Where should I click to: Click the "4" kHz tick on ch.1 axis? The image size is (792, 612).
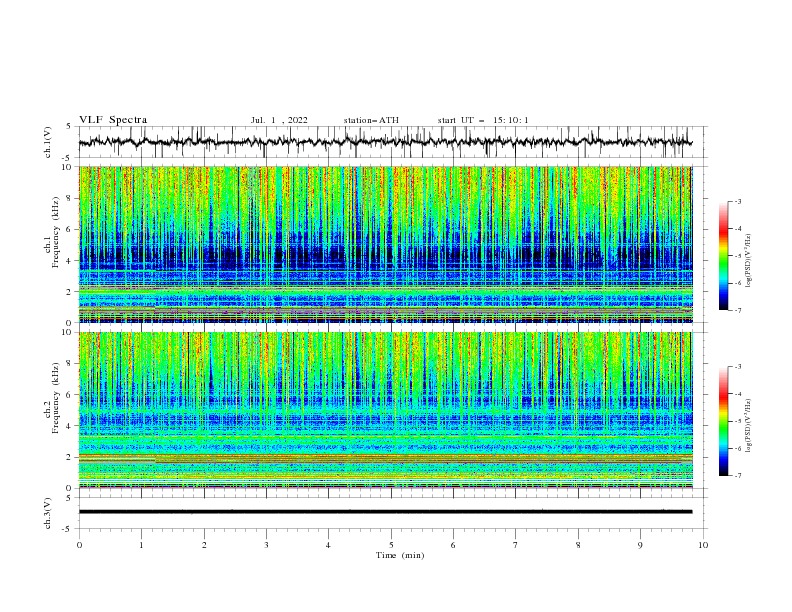click(70, 261)
